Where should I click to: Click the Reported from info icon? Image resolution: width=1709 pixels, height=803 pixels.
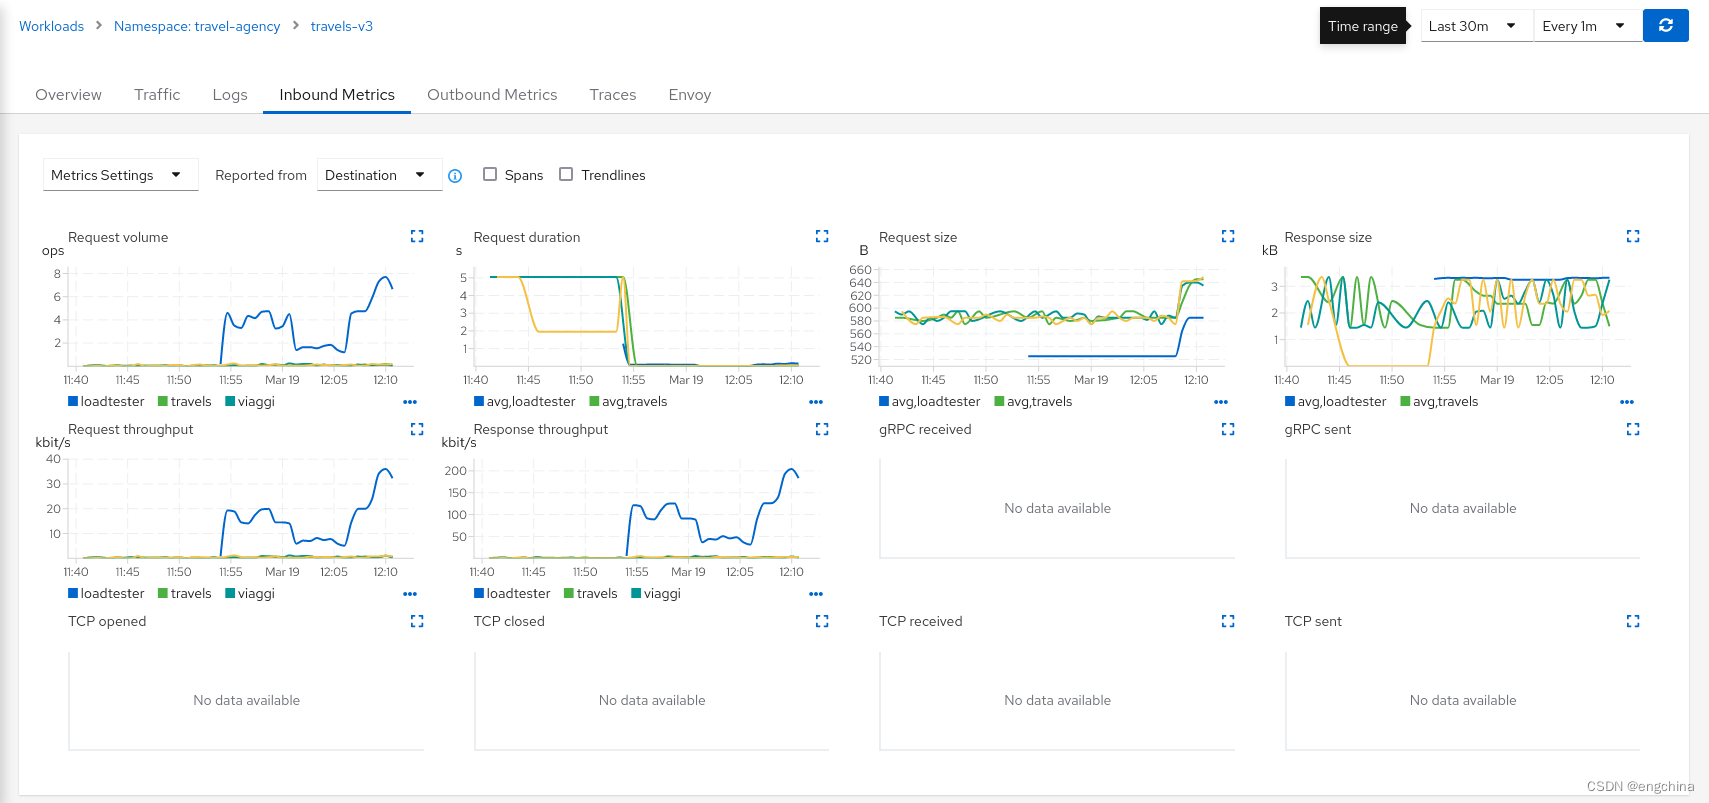click(x=455, y=176)
